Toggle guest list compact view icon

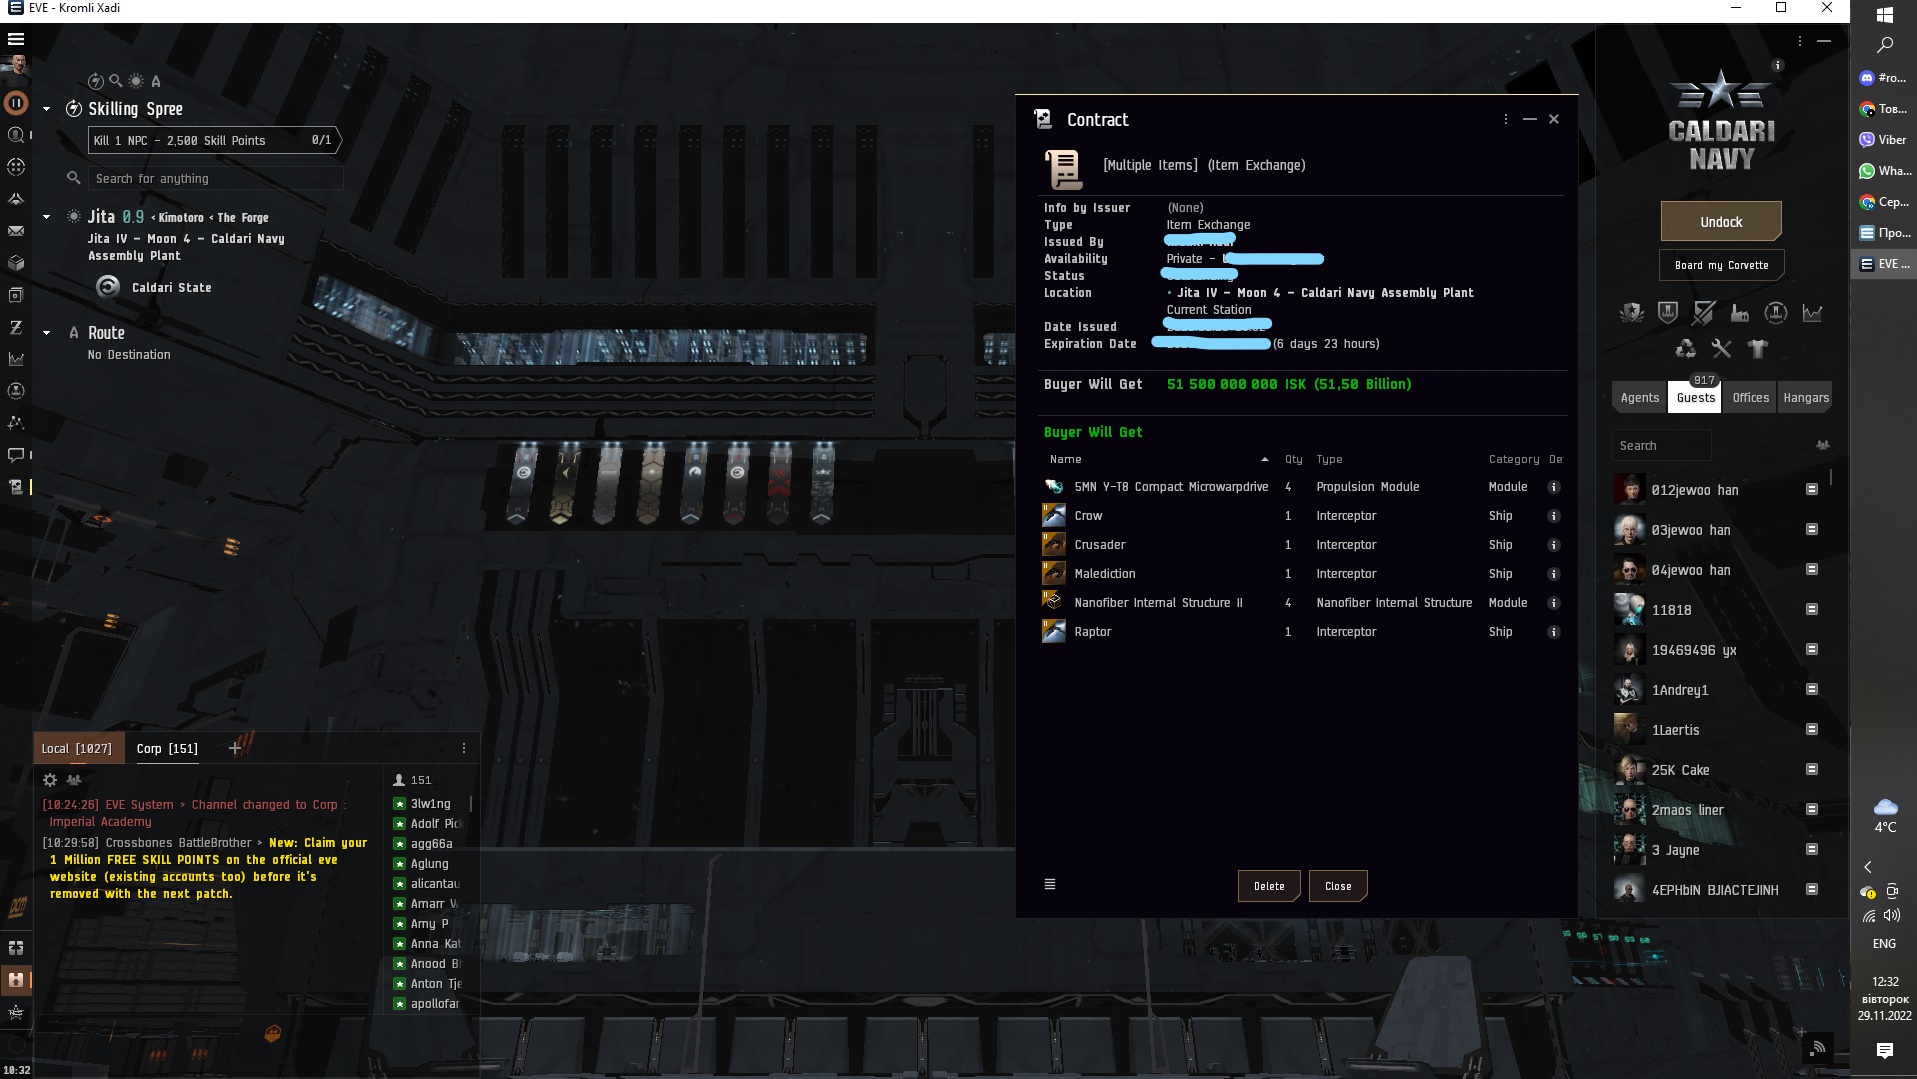(x=1822, y=445)
